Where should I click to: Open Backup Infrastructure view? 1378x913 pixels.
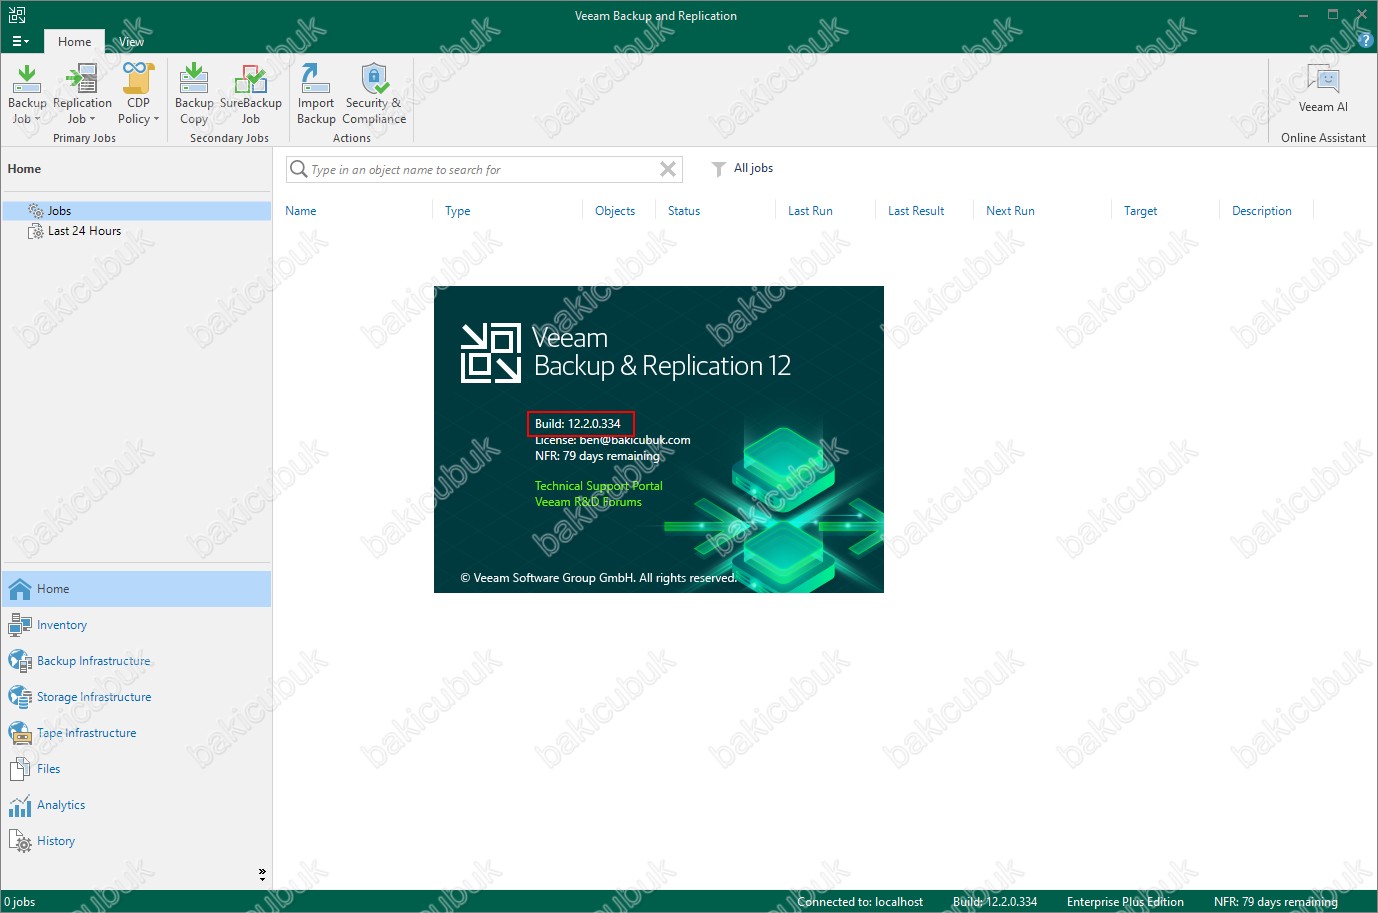pyautogui.click(x=136, y=661)
